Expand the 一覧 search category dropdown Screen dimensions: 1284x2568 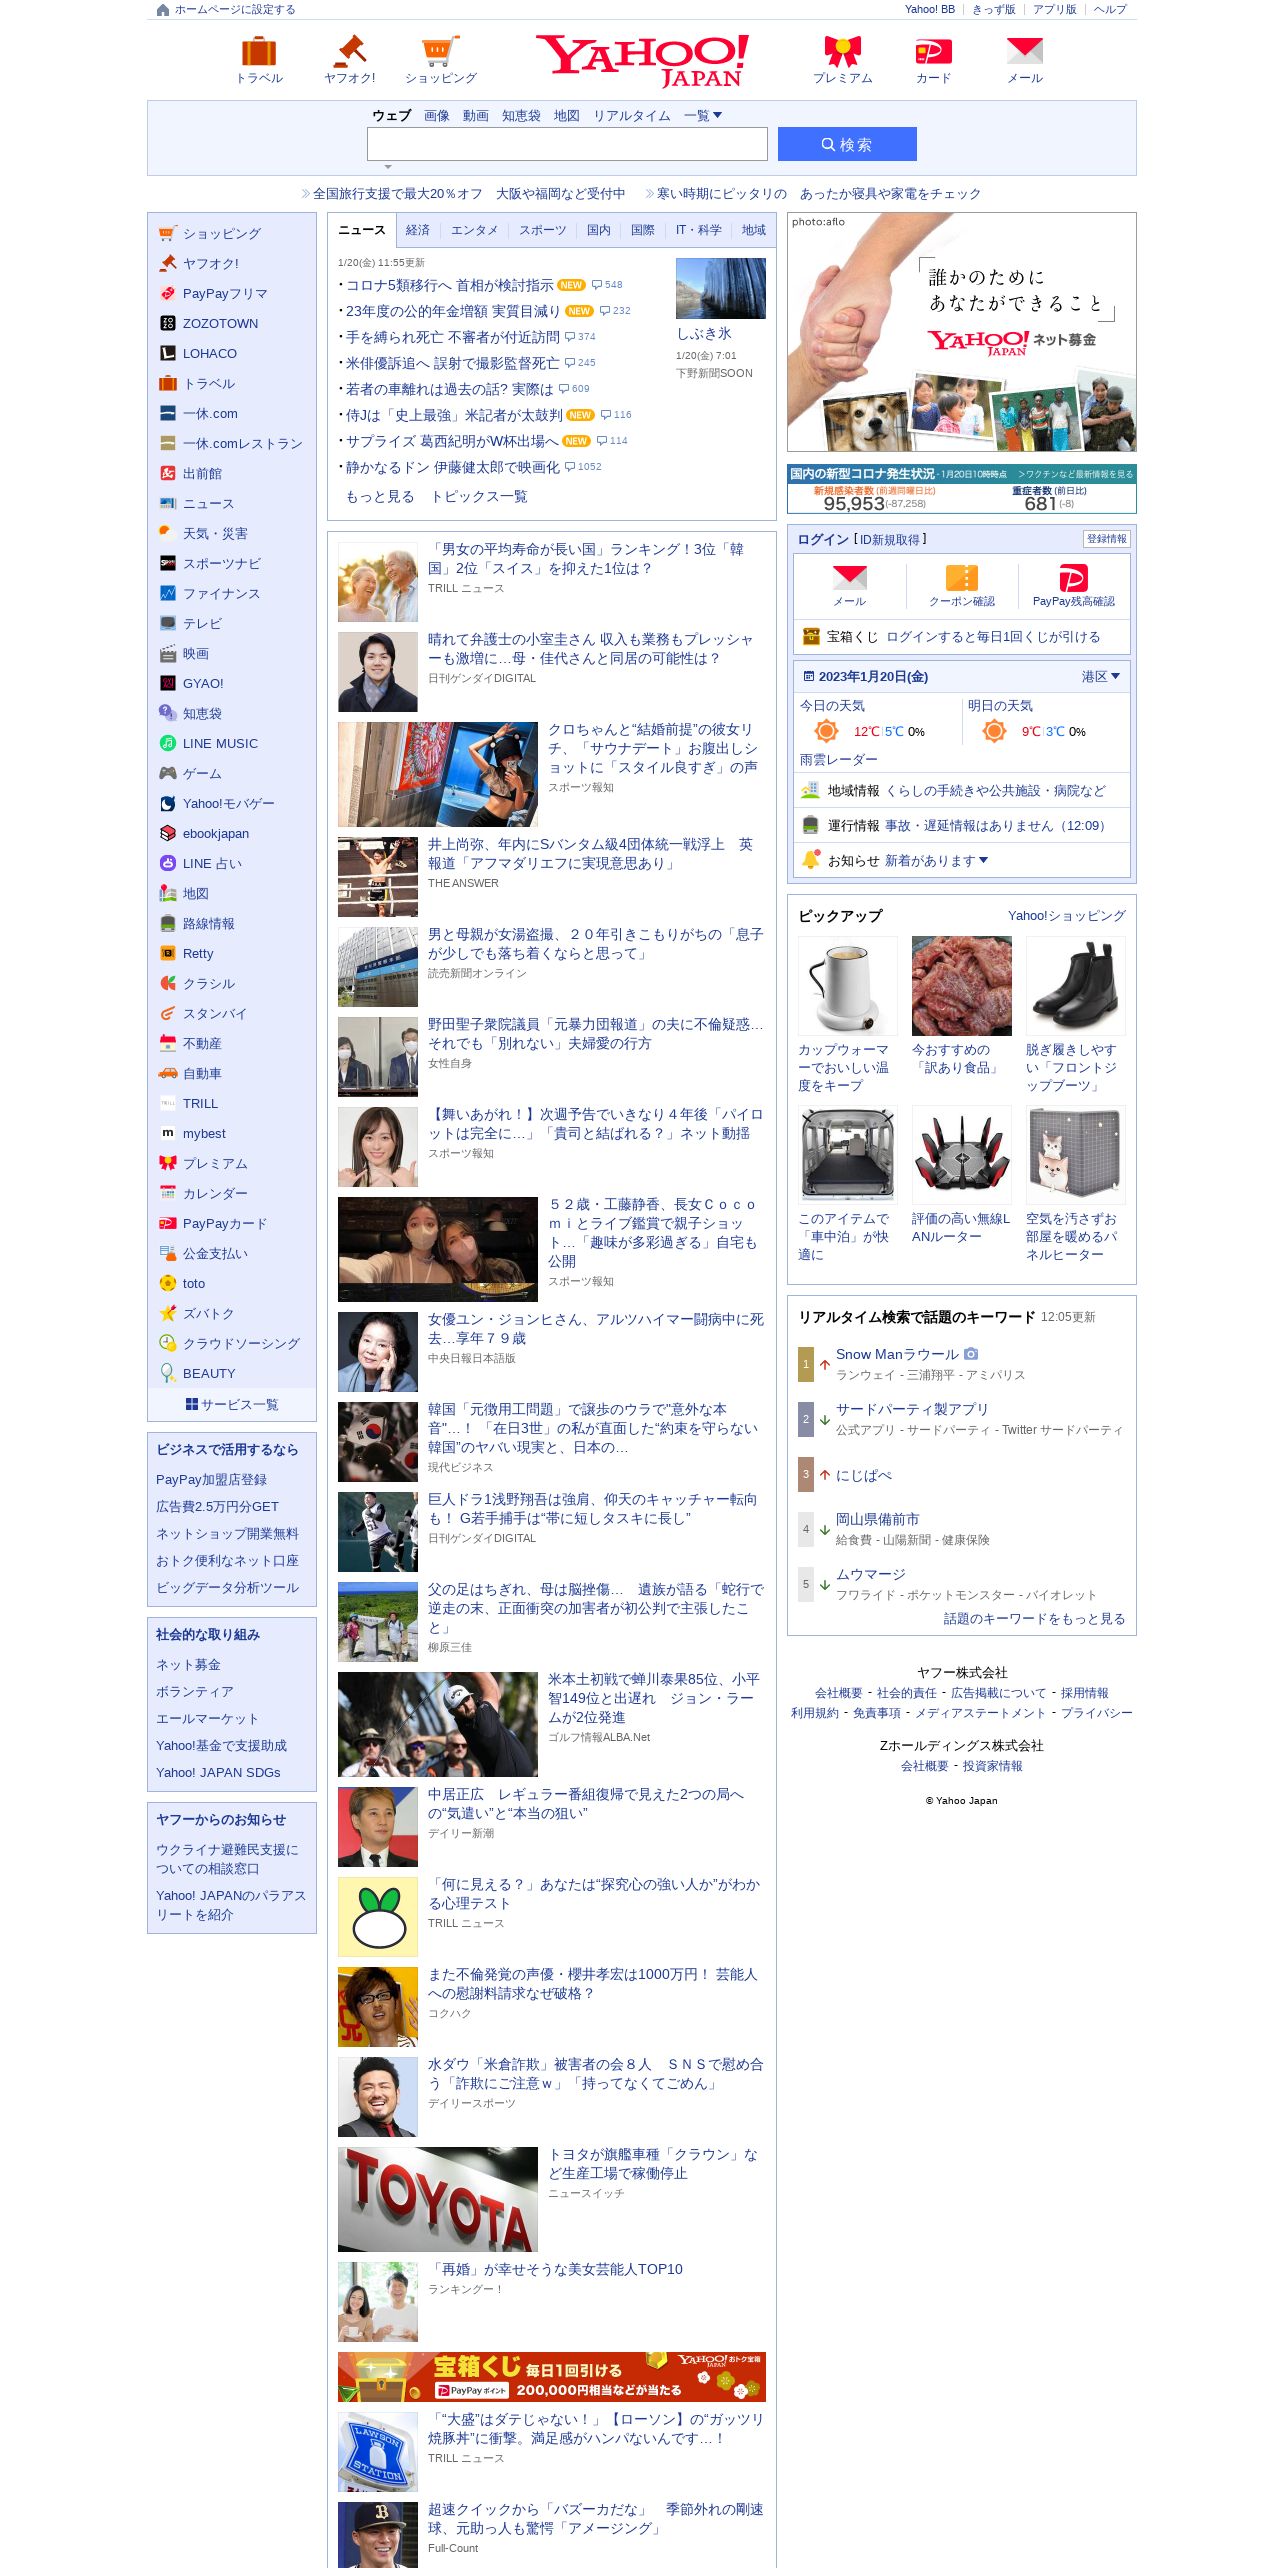pyautogui.click(x=703, y=116)
